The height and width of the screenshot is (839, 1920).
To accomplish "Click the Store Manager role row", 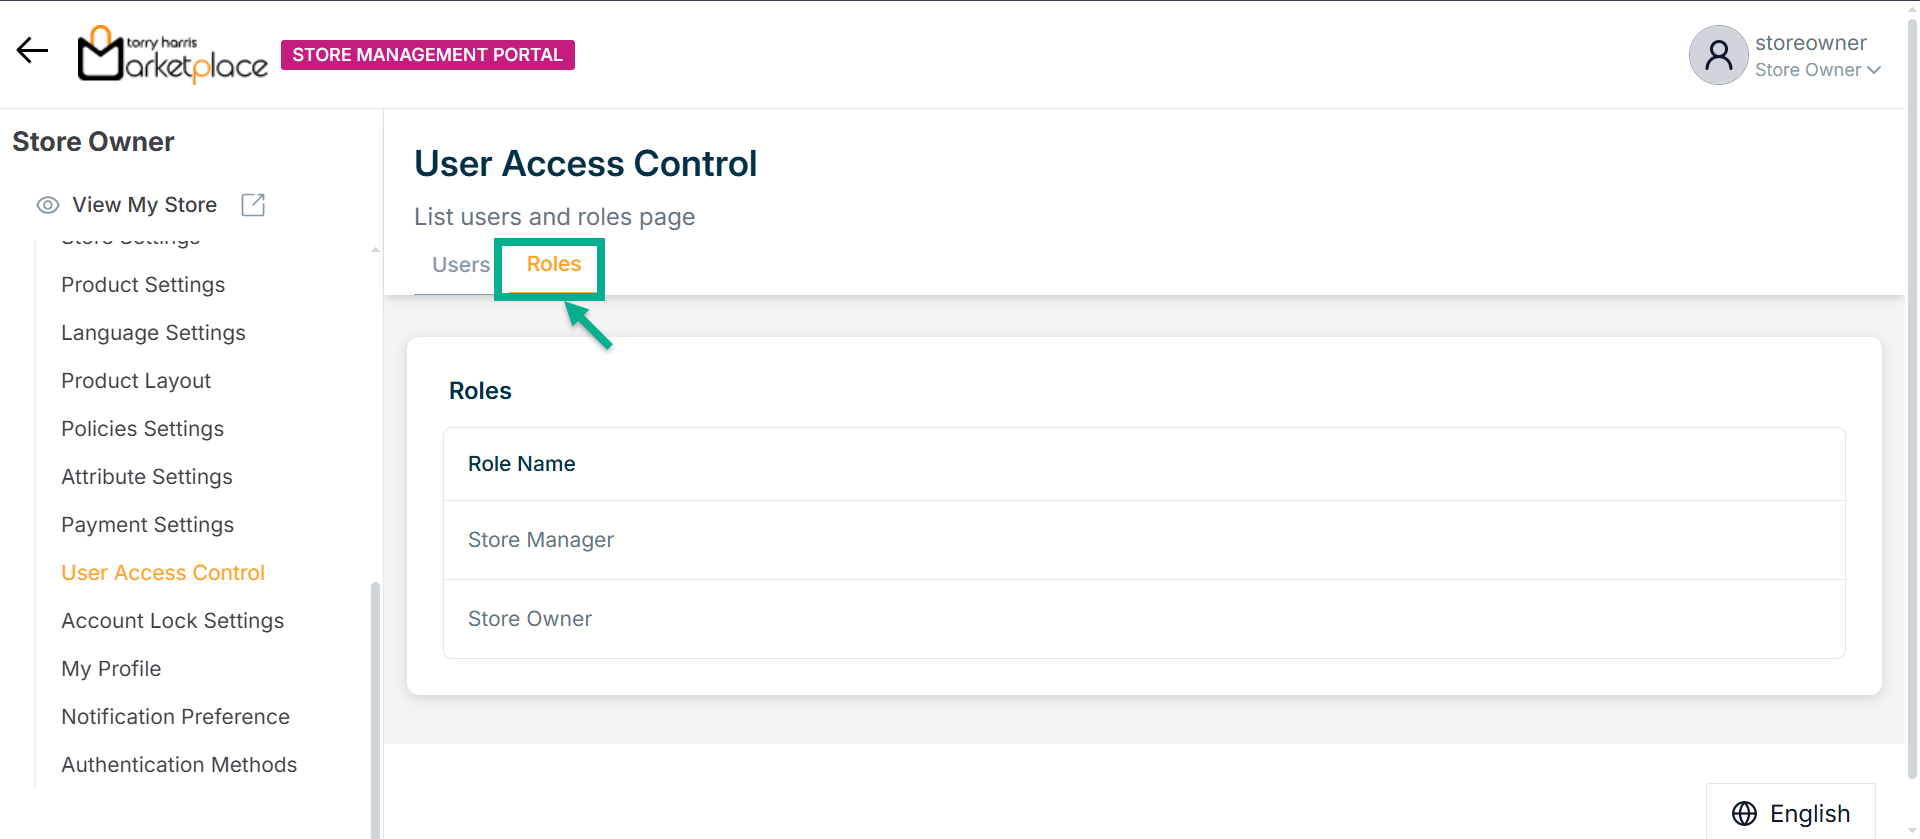I will (541, 540).
